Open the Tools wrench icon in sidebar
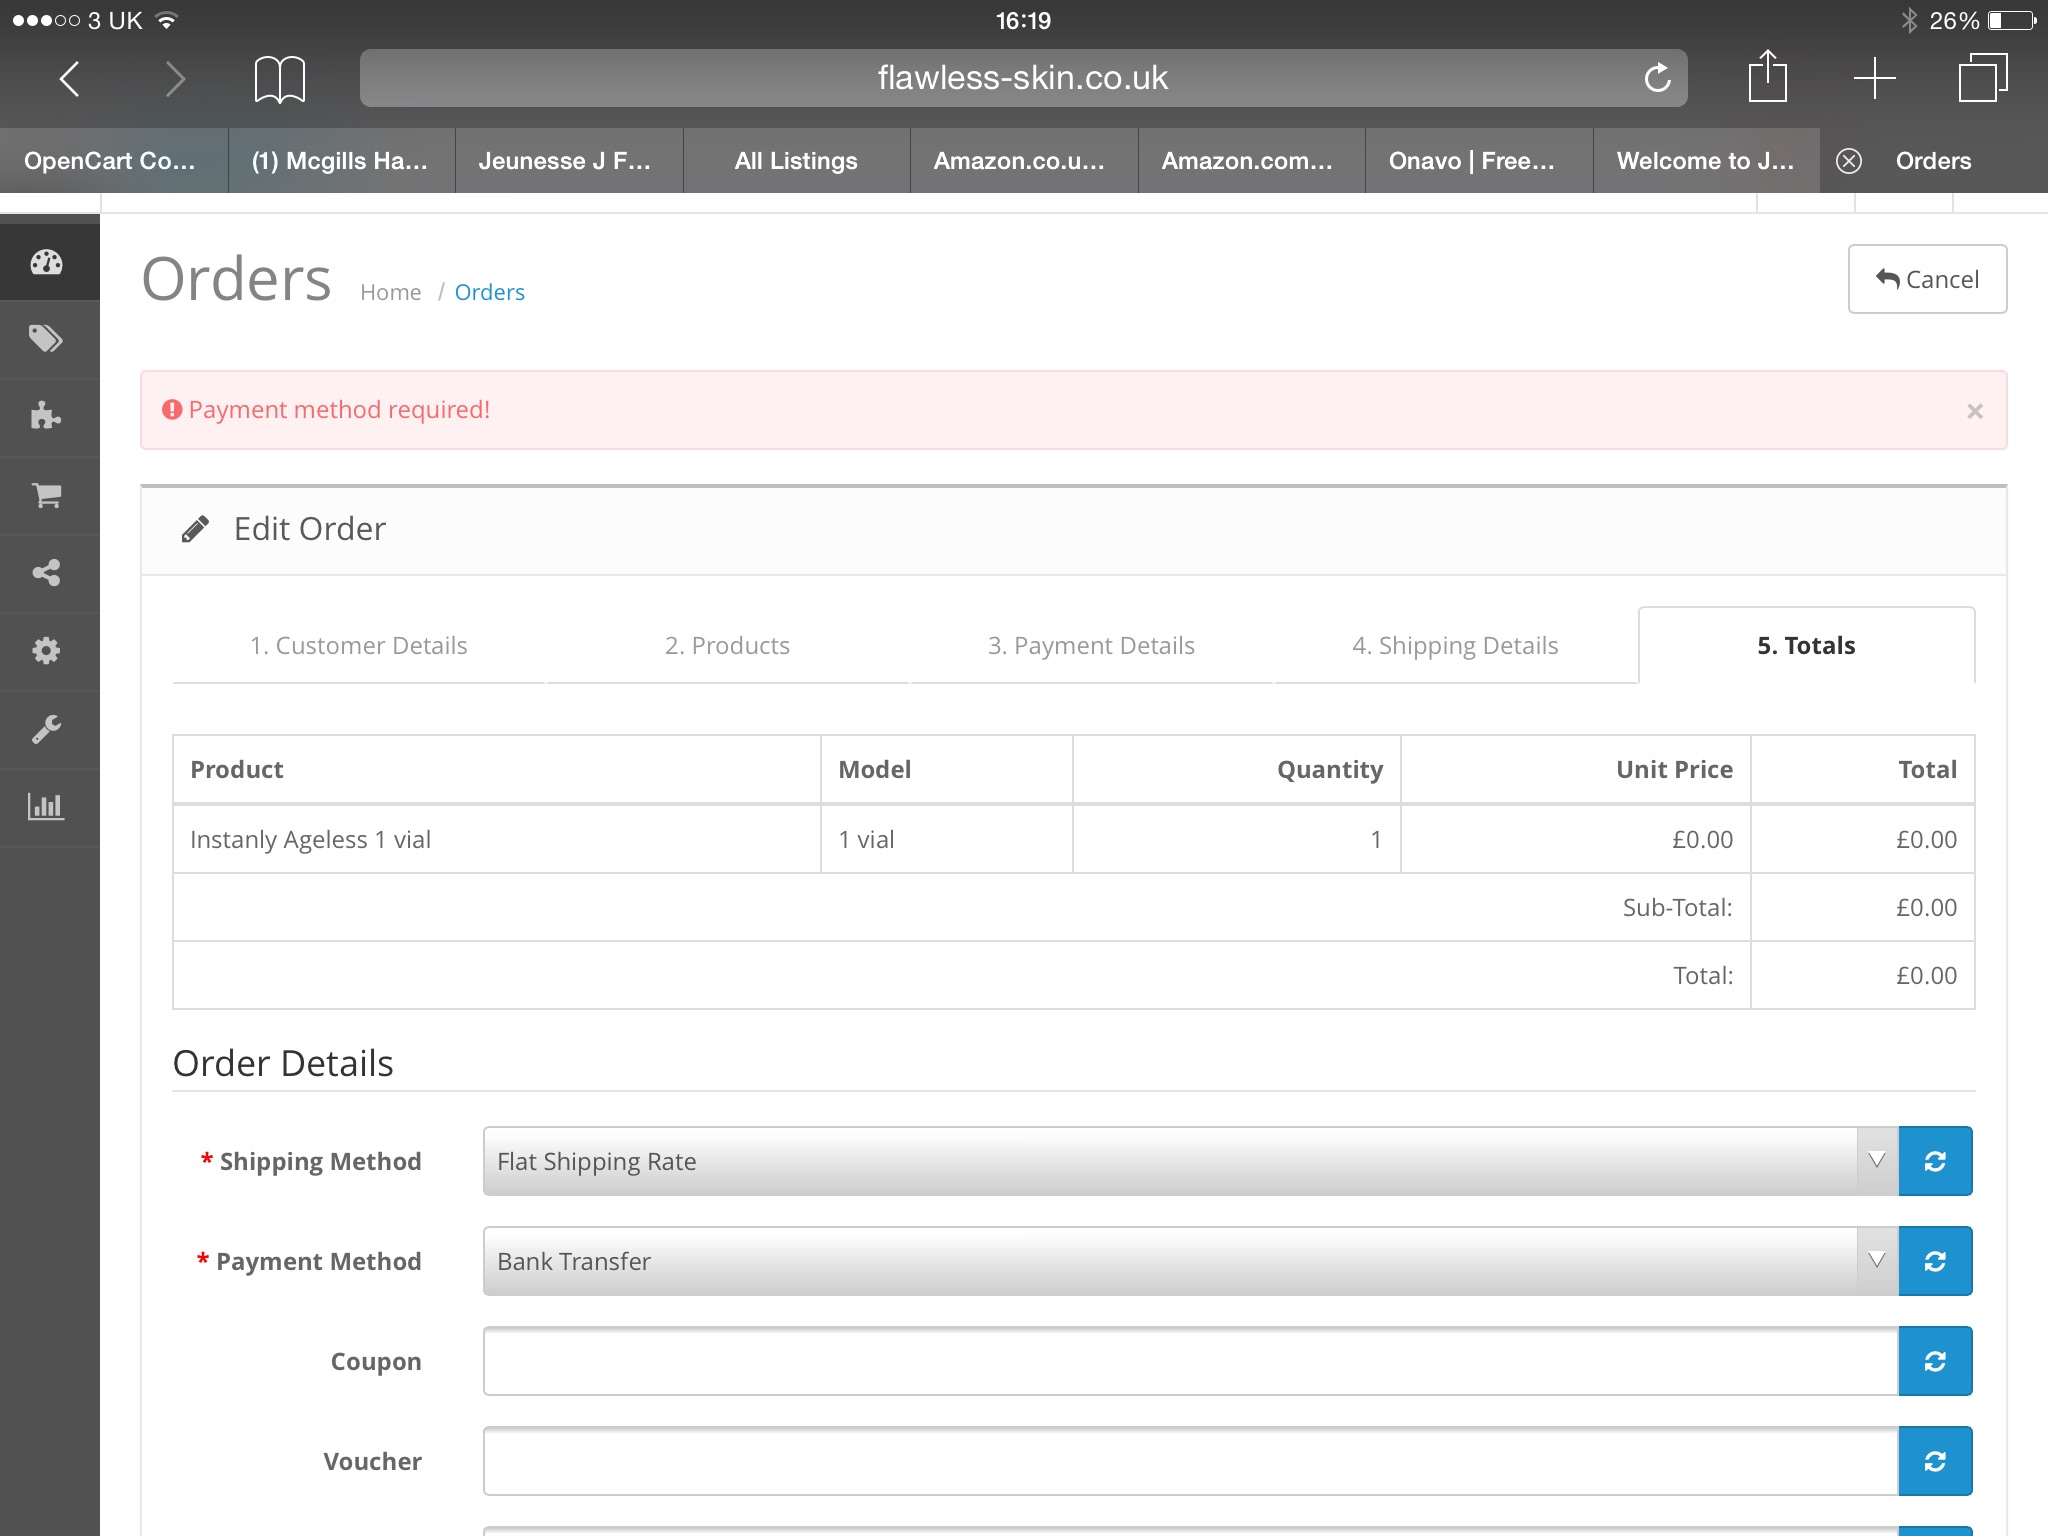 pos(47,729)
